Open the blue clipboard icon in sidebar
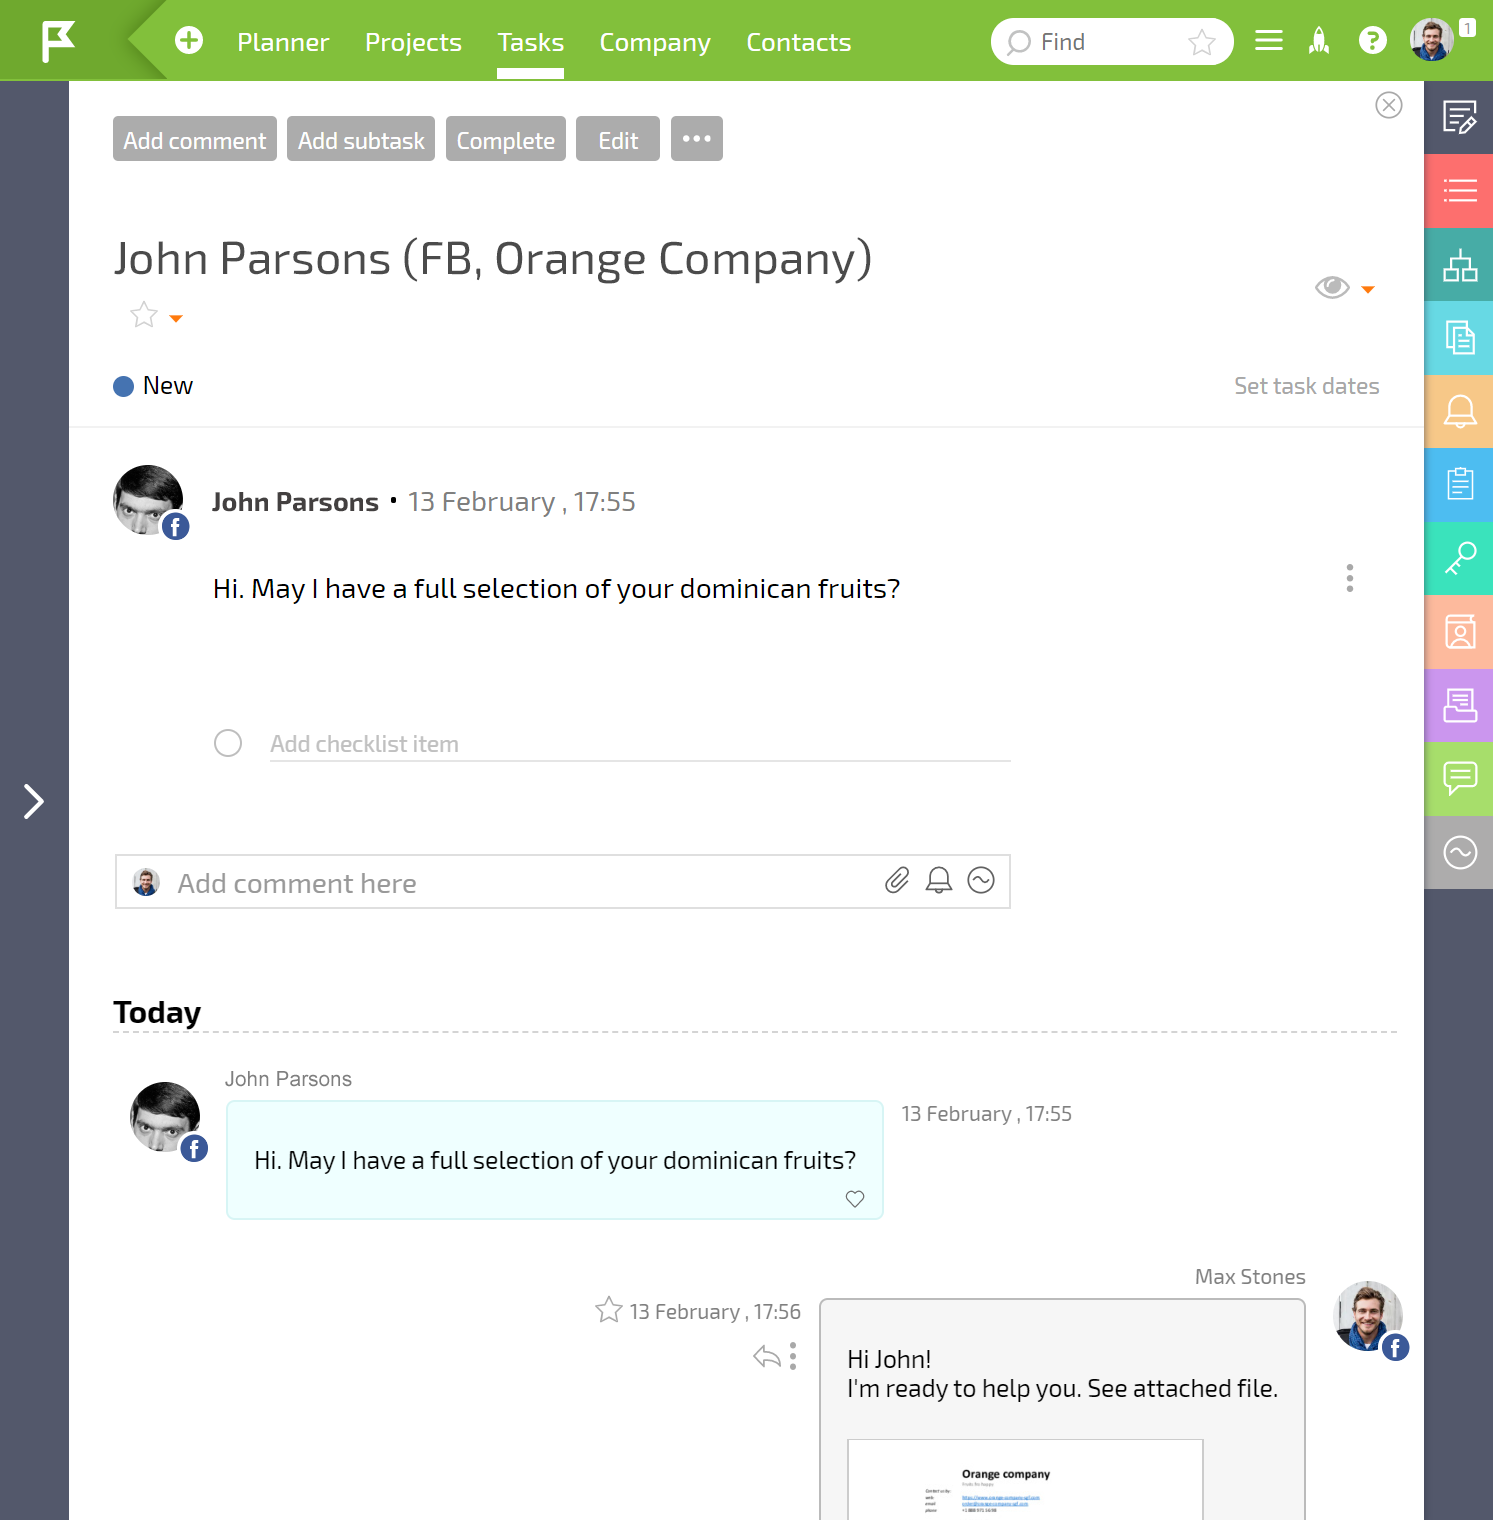 point(1459,485)
